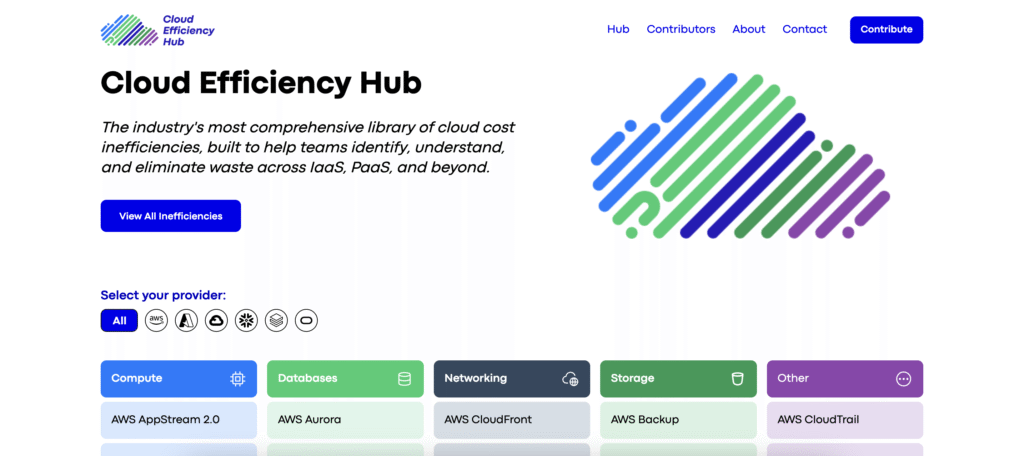Click the italic description paragraph text
This screenshot has width=1024, height=456.
(308, 147)
